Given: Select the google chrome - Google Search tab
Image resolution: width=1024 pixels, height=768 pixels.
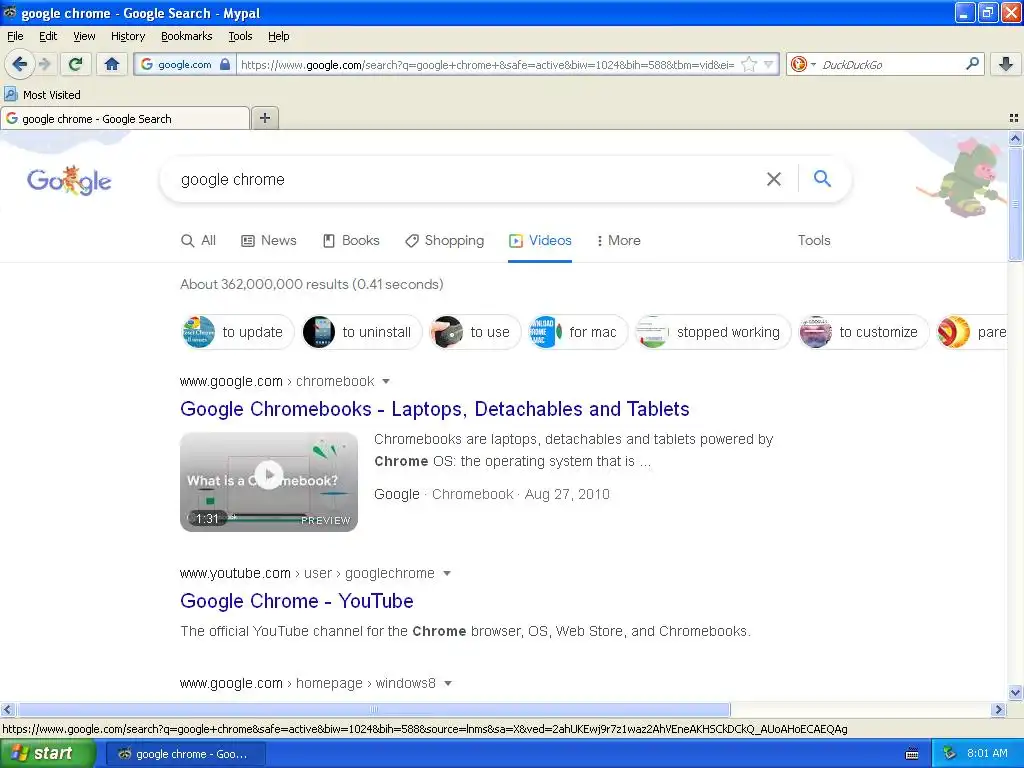Looking at the screenshot, I should point(124,118).
